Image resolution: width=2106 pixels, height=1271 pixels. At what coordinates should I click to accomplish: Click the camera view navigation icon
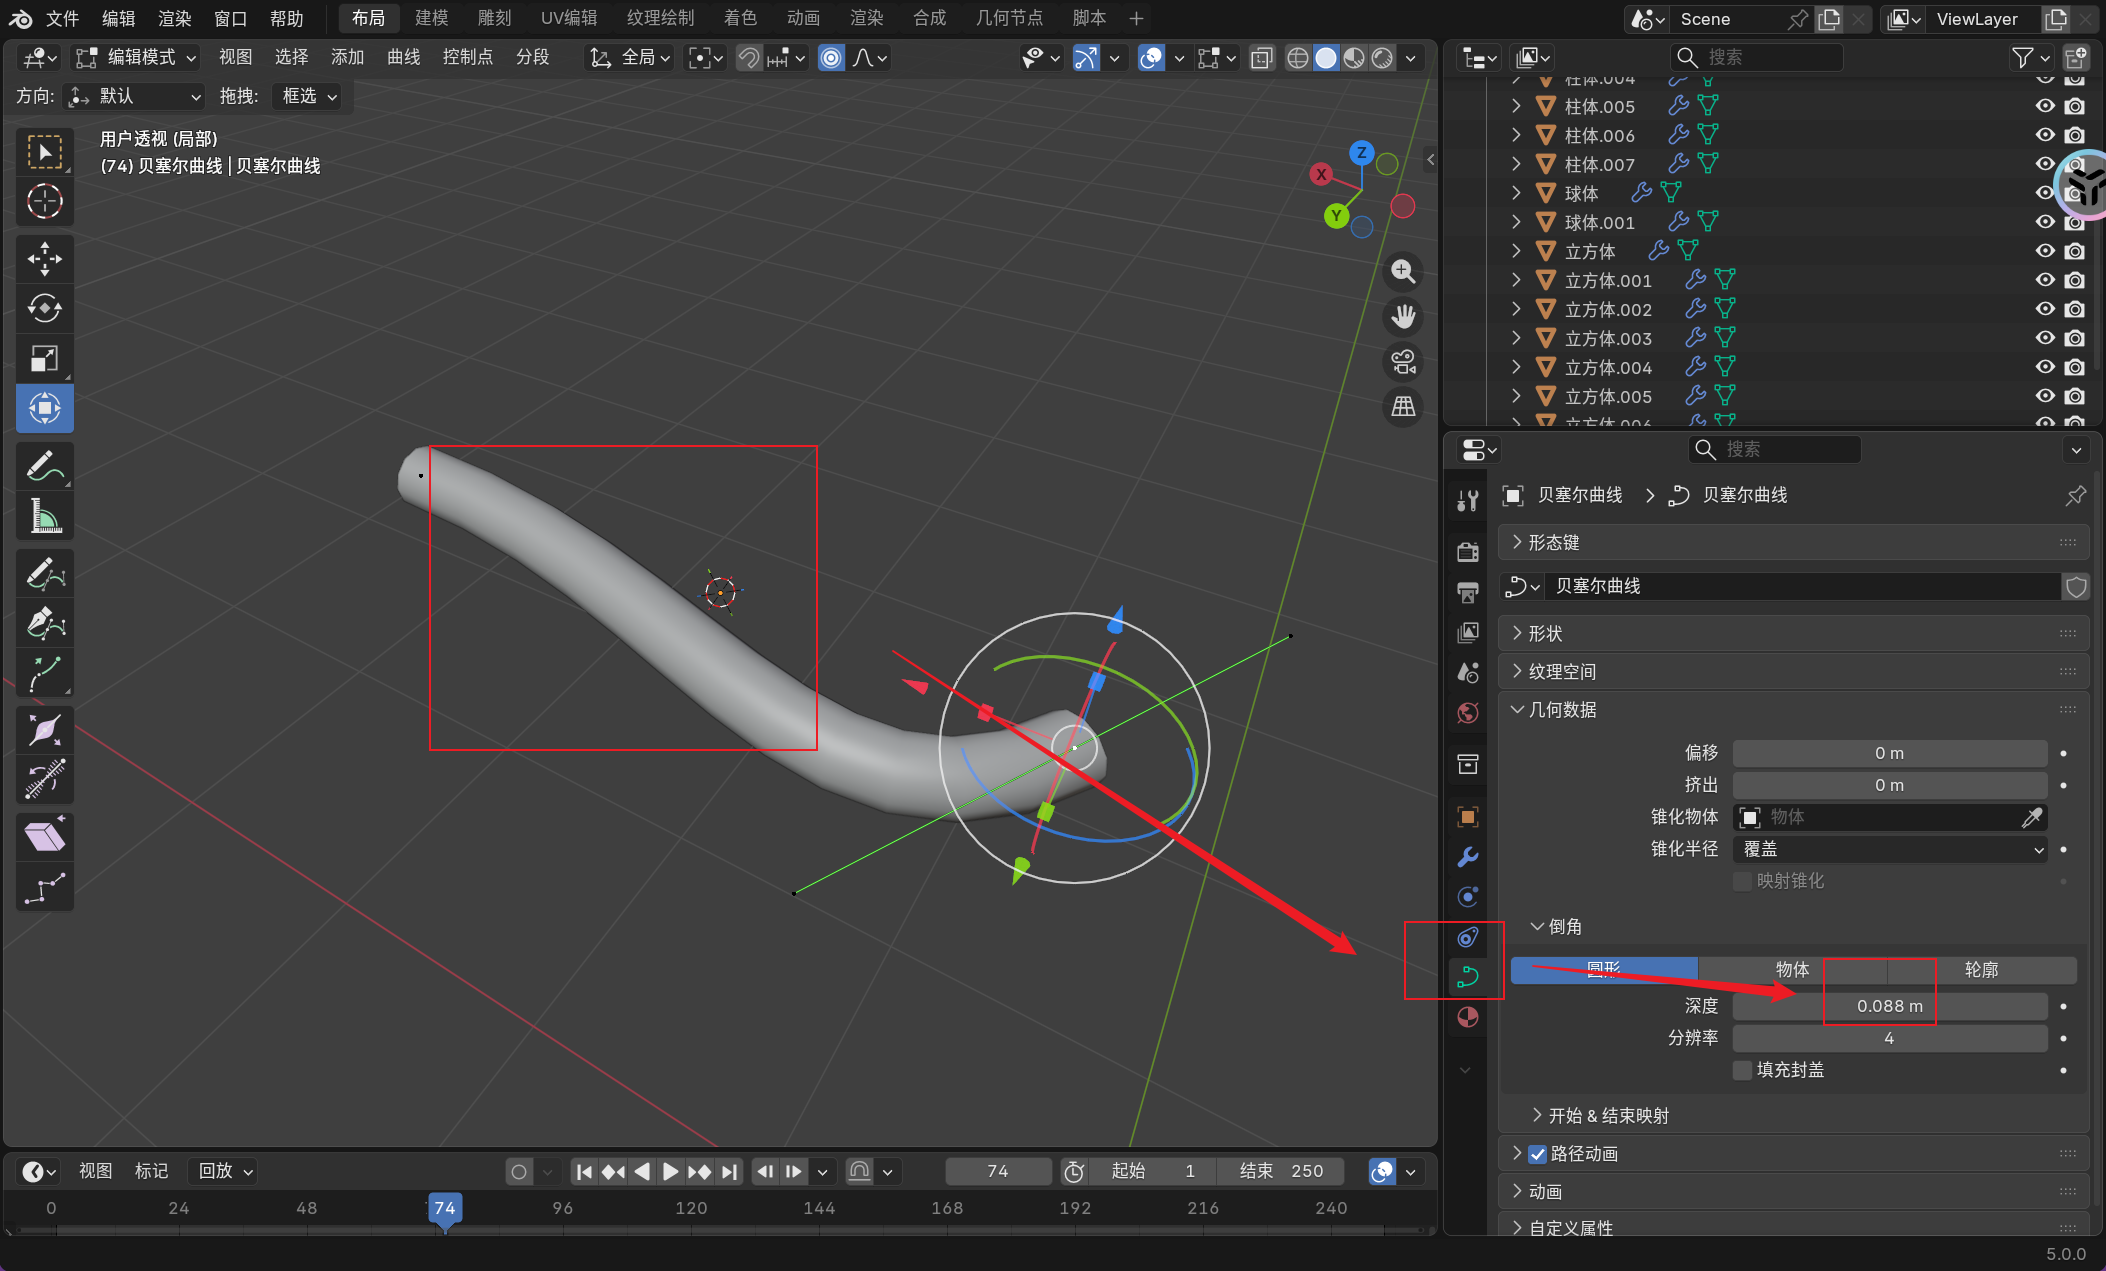[1403, 362]
